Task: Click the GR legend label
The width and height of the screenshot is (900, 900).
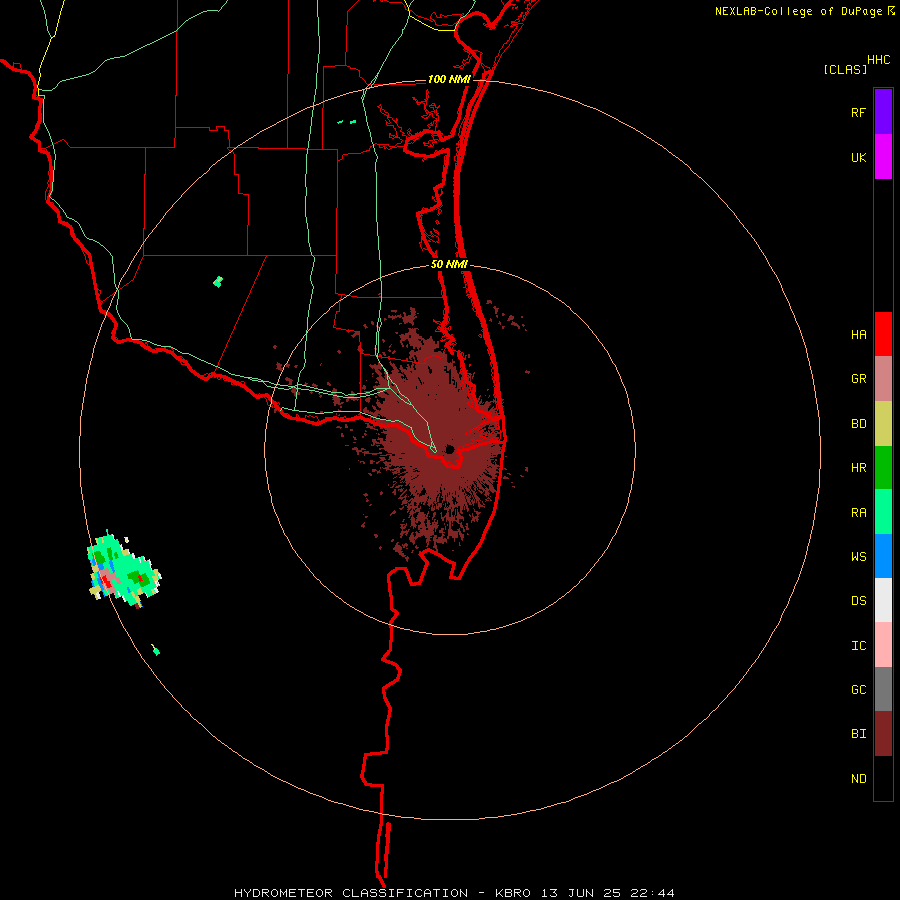Action: point(858,379)
